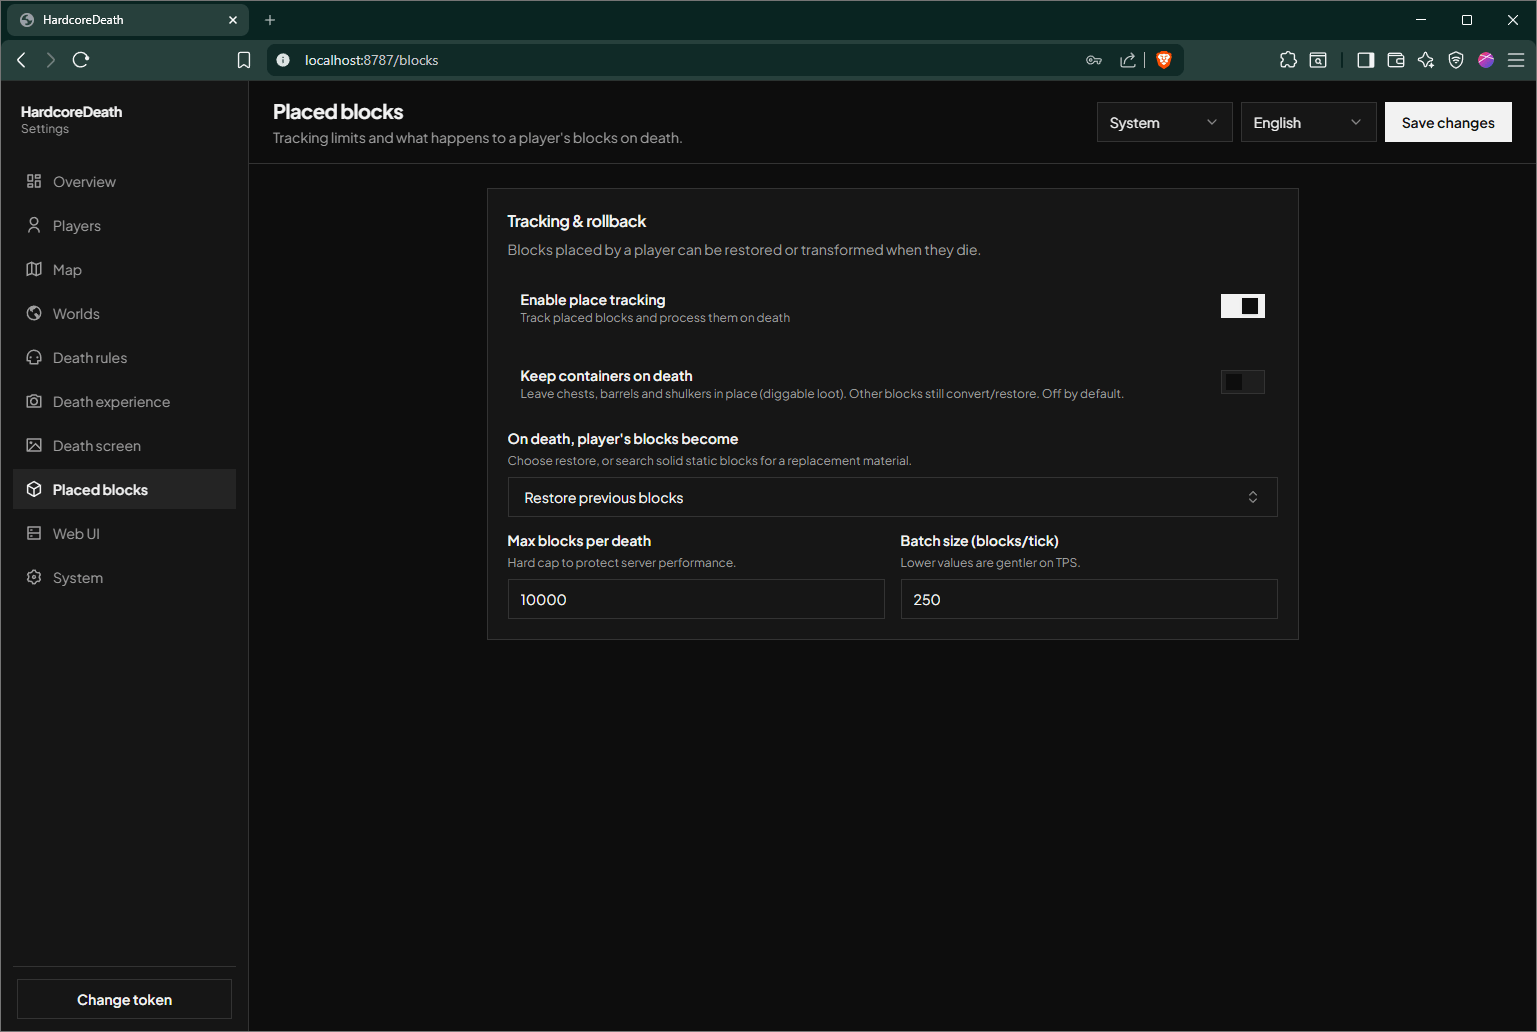Open the Restore previous blocks dropdown
Screen dimensions: 1537x1032
click(x=893, y=497)
